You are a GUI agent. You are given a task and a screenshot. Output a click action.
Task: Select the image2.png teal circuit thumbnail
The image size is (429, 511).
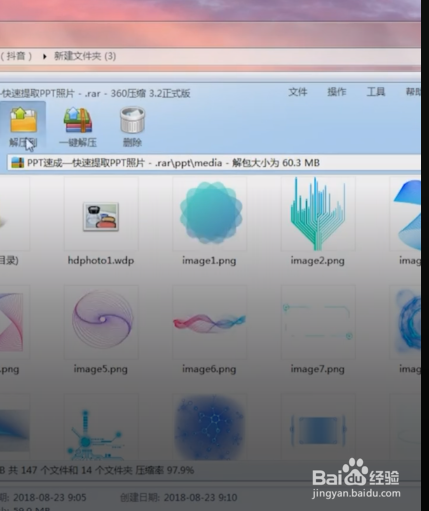tap(318, 213)
